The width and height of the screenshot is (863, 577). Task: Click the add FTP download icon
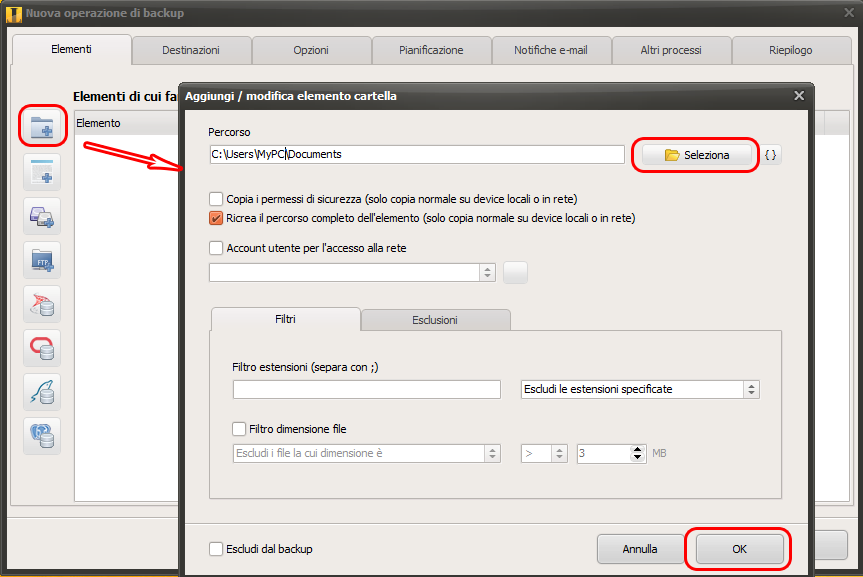coord(42,260)
